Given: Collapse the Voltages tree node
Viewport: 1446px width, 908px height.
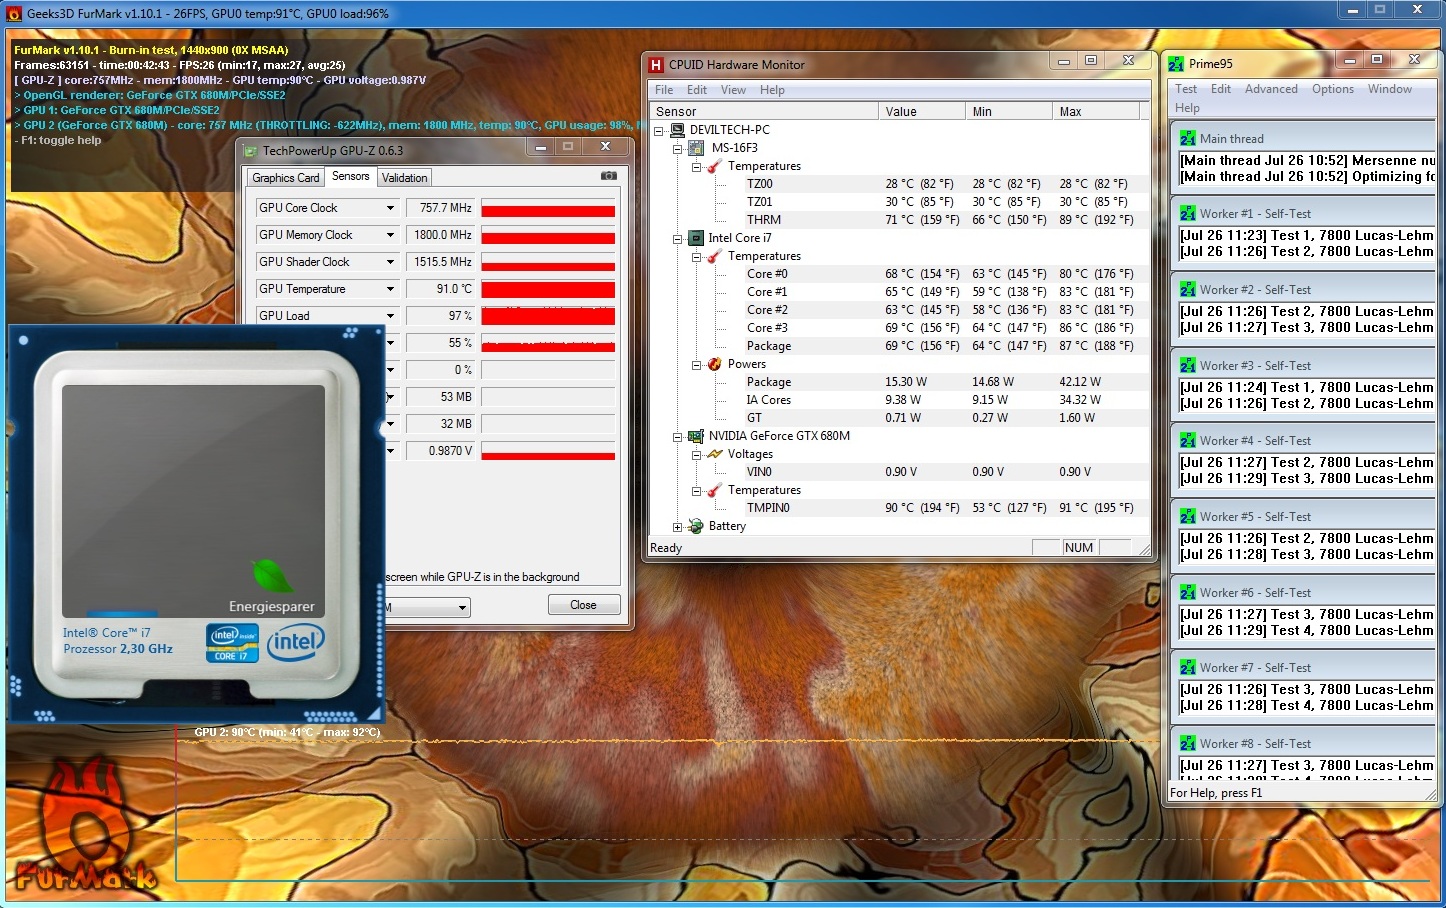Looking at the screenshot, I should click(x=696, y=454).
